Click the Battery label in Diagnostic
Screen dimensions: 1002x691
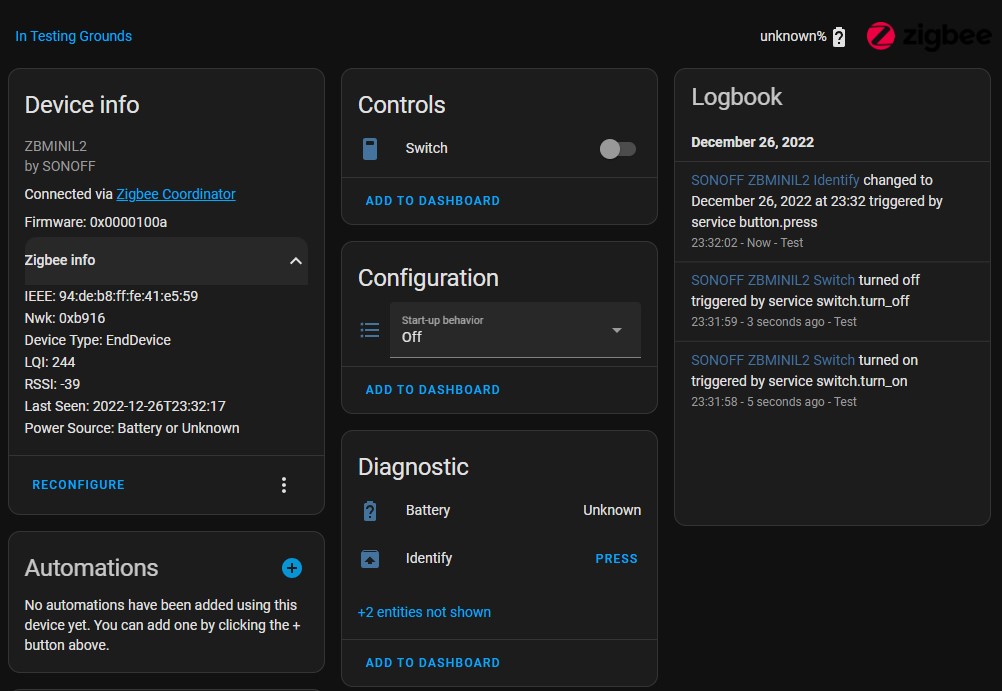428,510
